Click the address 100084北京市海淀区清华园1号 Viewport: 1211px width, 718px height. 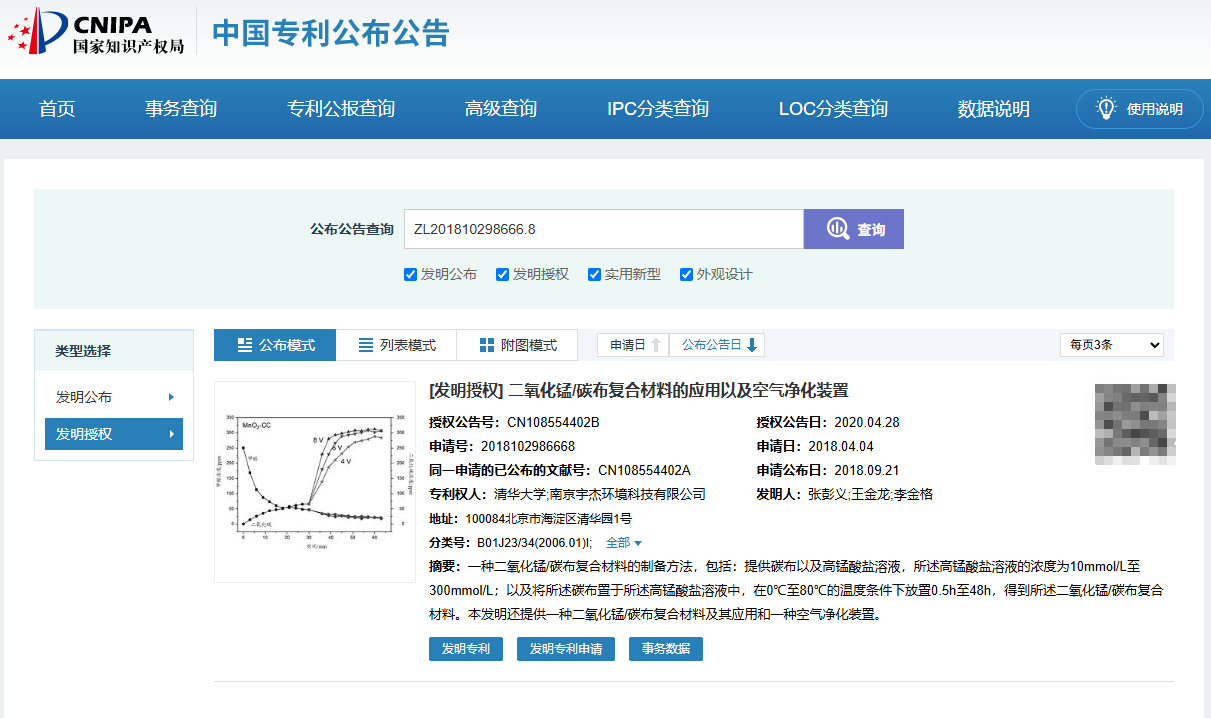tap(549, 519)
